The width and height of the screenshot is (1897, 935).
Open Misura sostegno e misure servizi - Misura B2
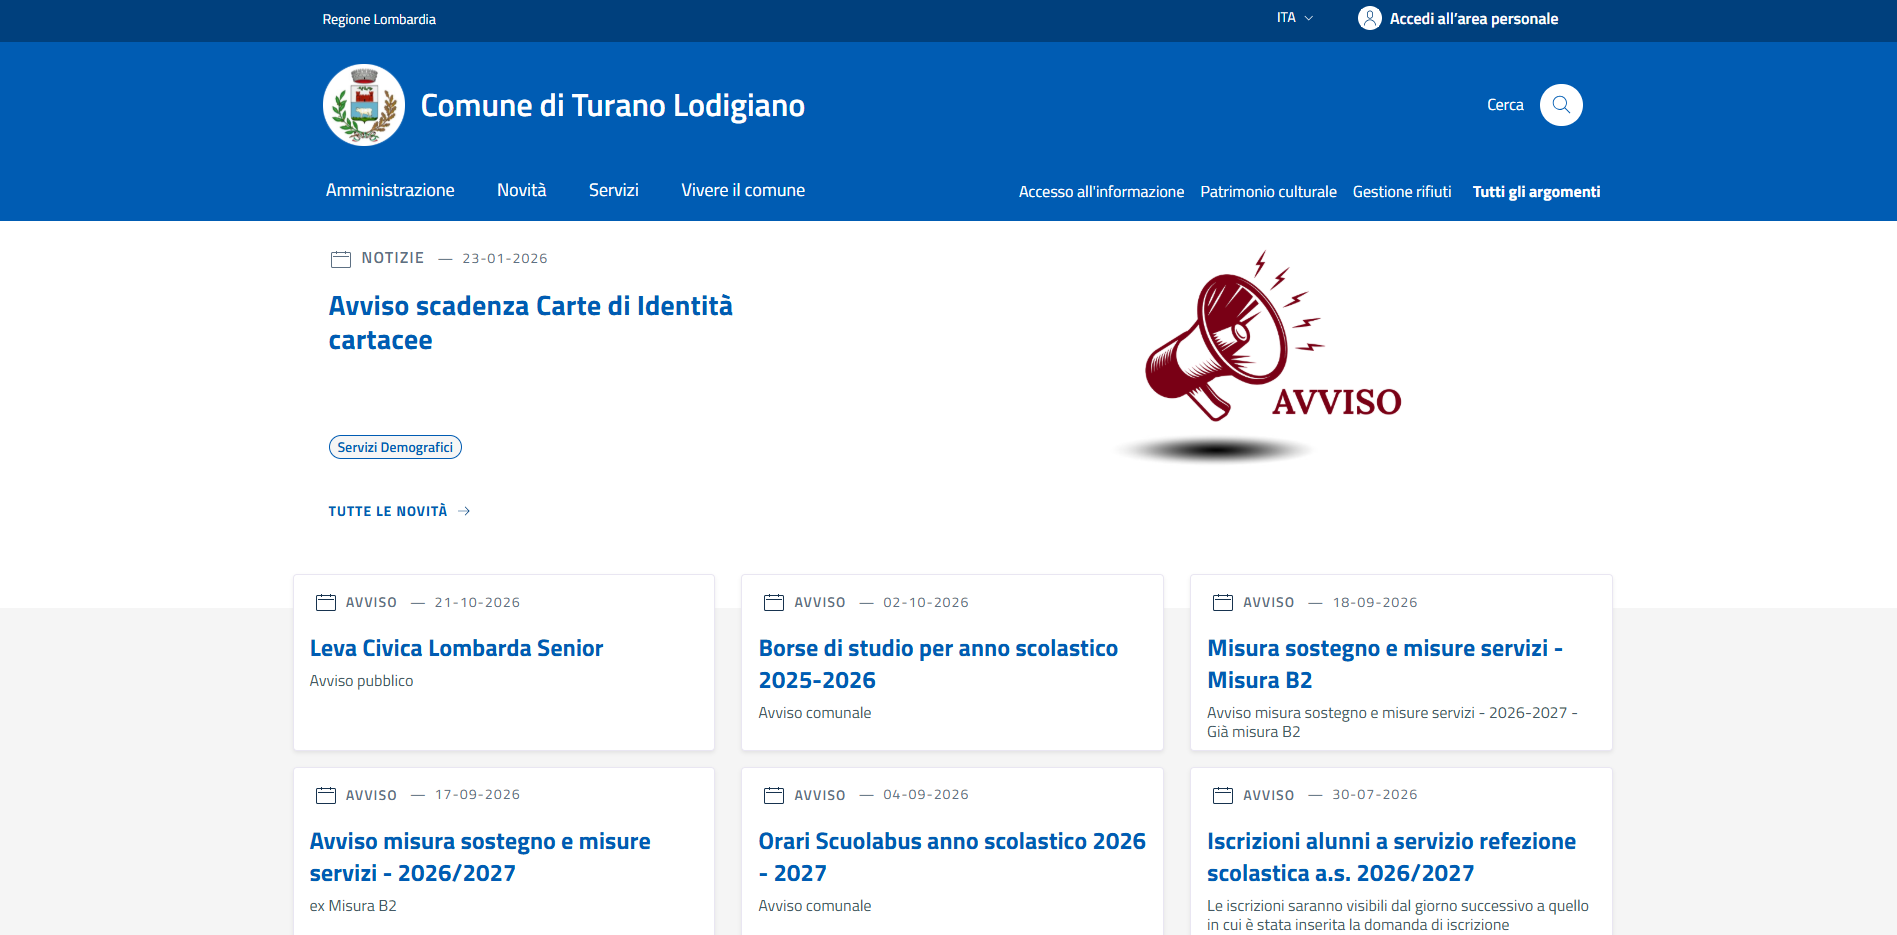coord(1385,664)
